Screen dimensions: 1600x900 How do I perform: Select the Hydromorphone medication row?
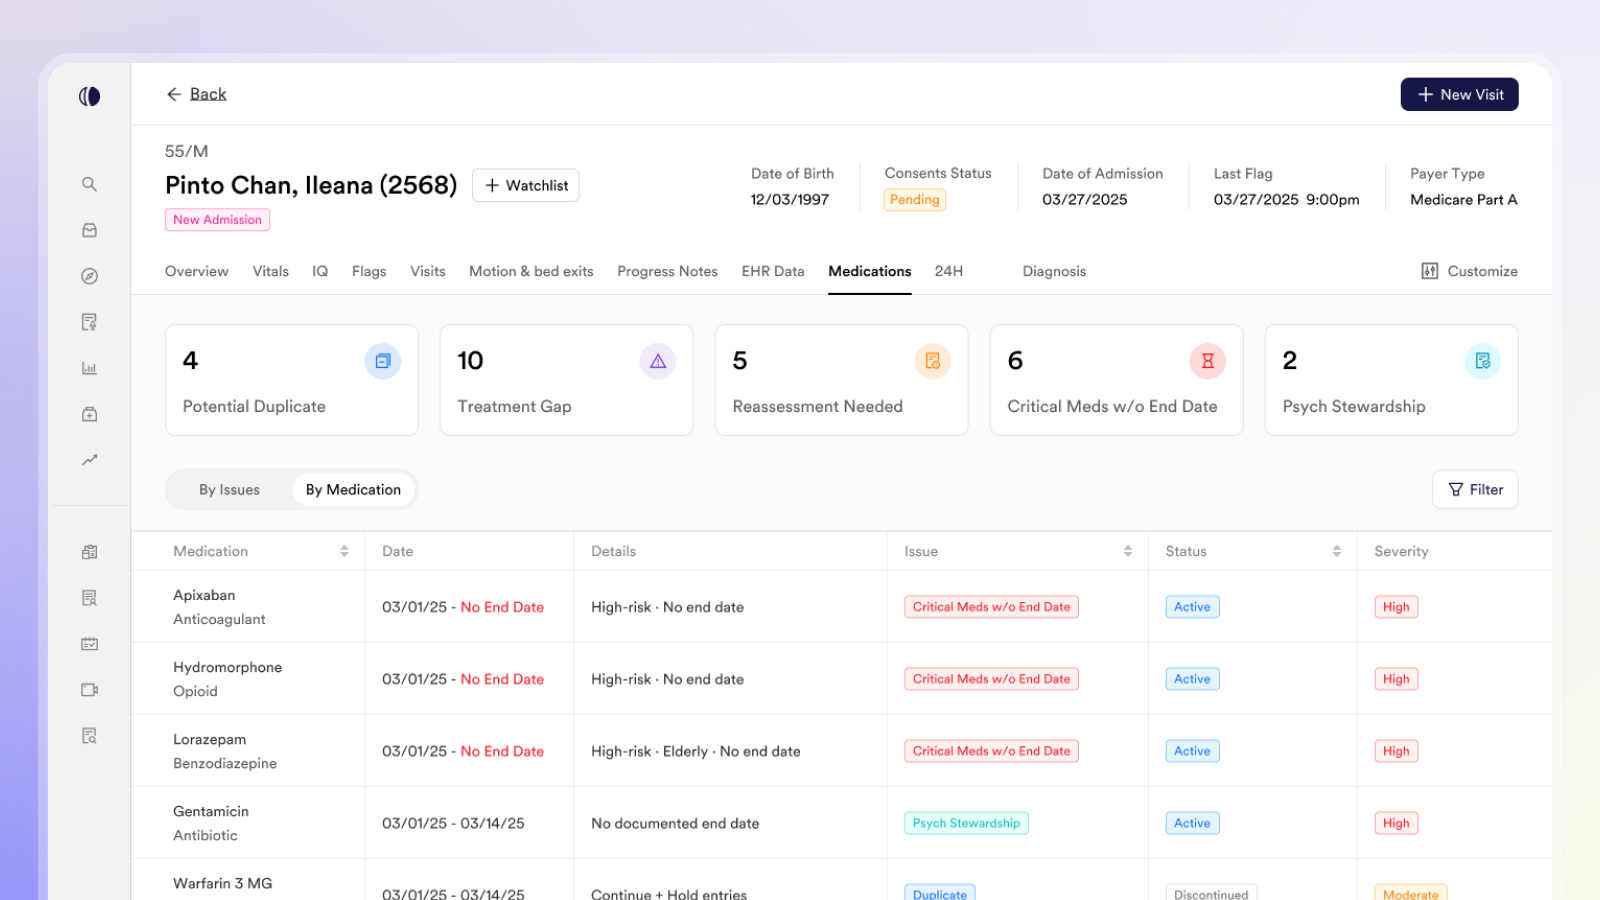pos(842,679)
